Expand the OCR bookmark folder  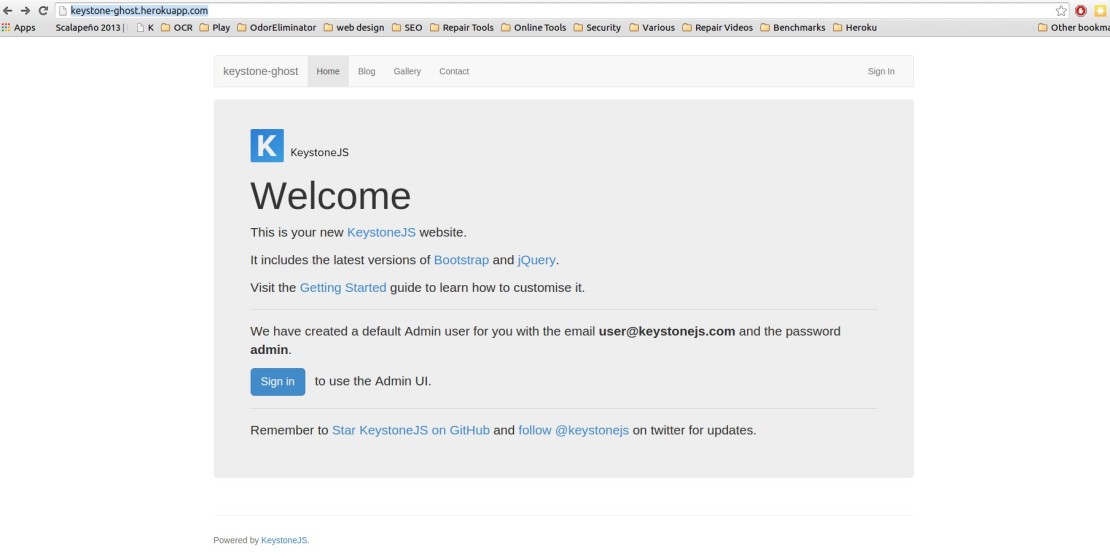pos(177,28)
